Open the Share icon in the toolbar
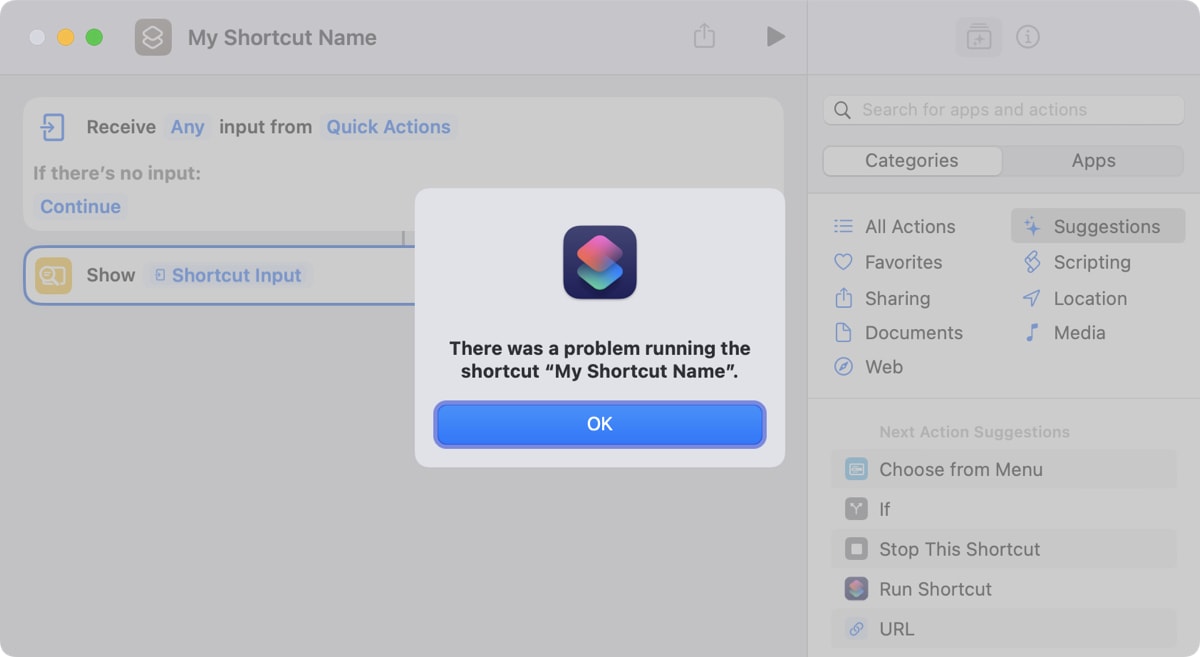The height and width of the screenshot is (657, 1200). point(704,36)
